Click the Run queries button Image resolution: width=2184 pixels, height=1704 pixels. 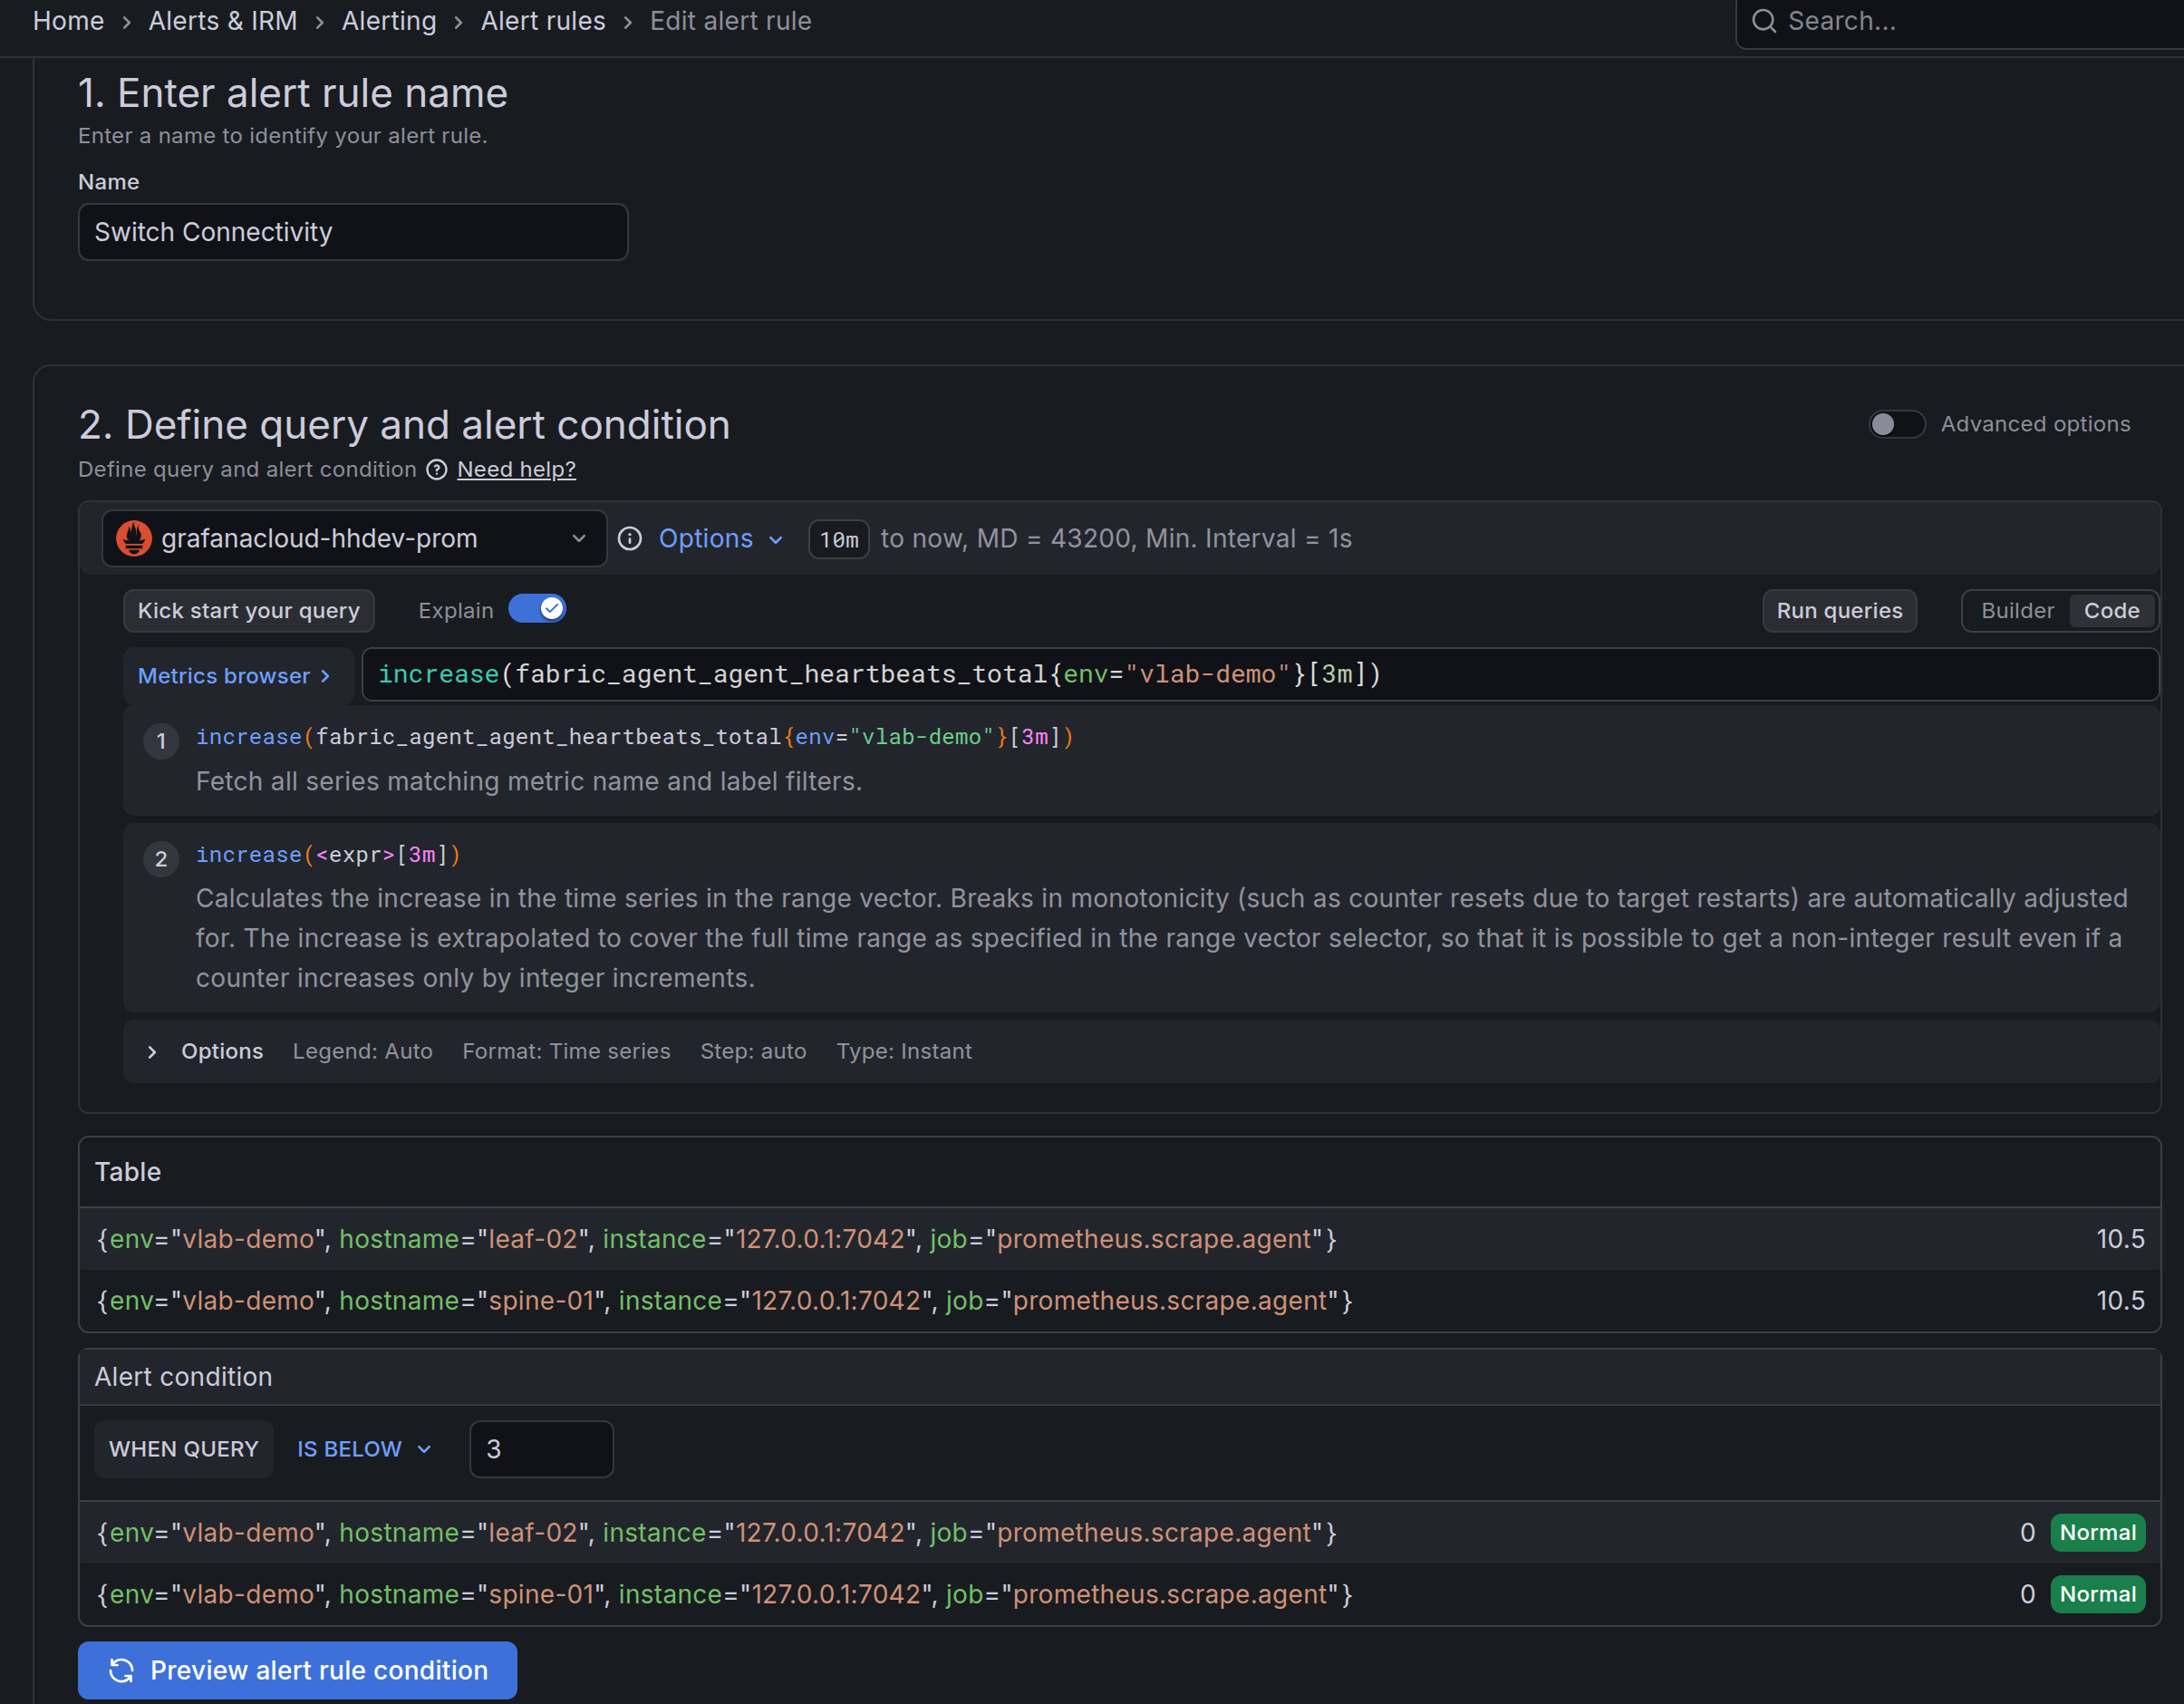[1838, 611]
